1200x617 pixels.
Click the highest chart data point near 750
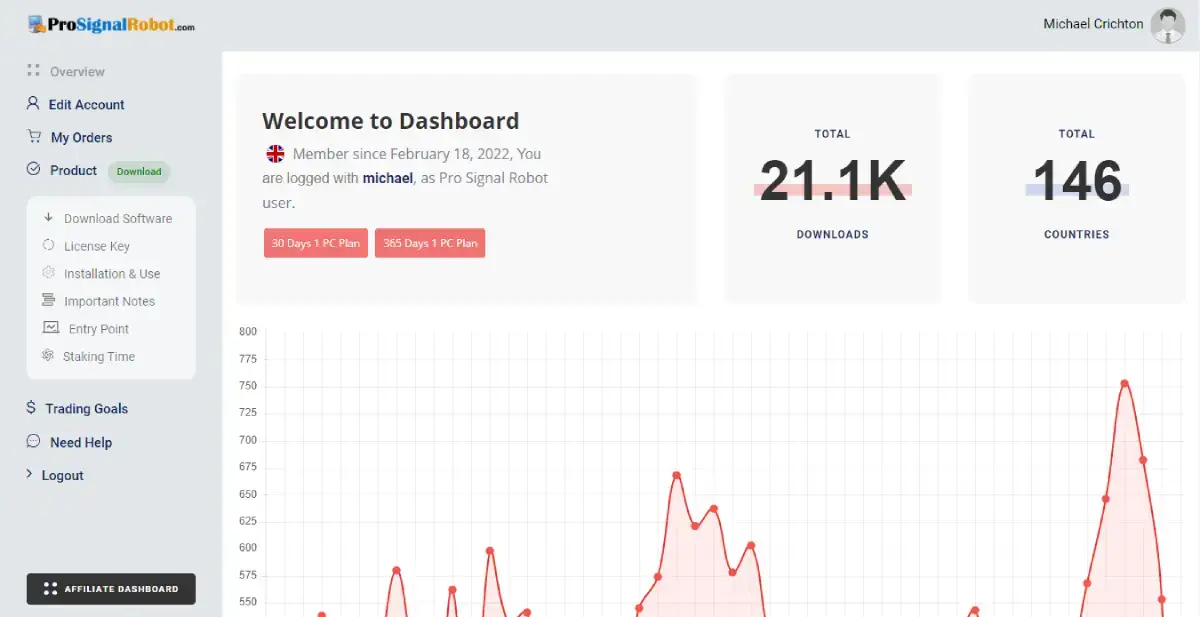(1125, 383)
